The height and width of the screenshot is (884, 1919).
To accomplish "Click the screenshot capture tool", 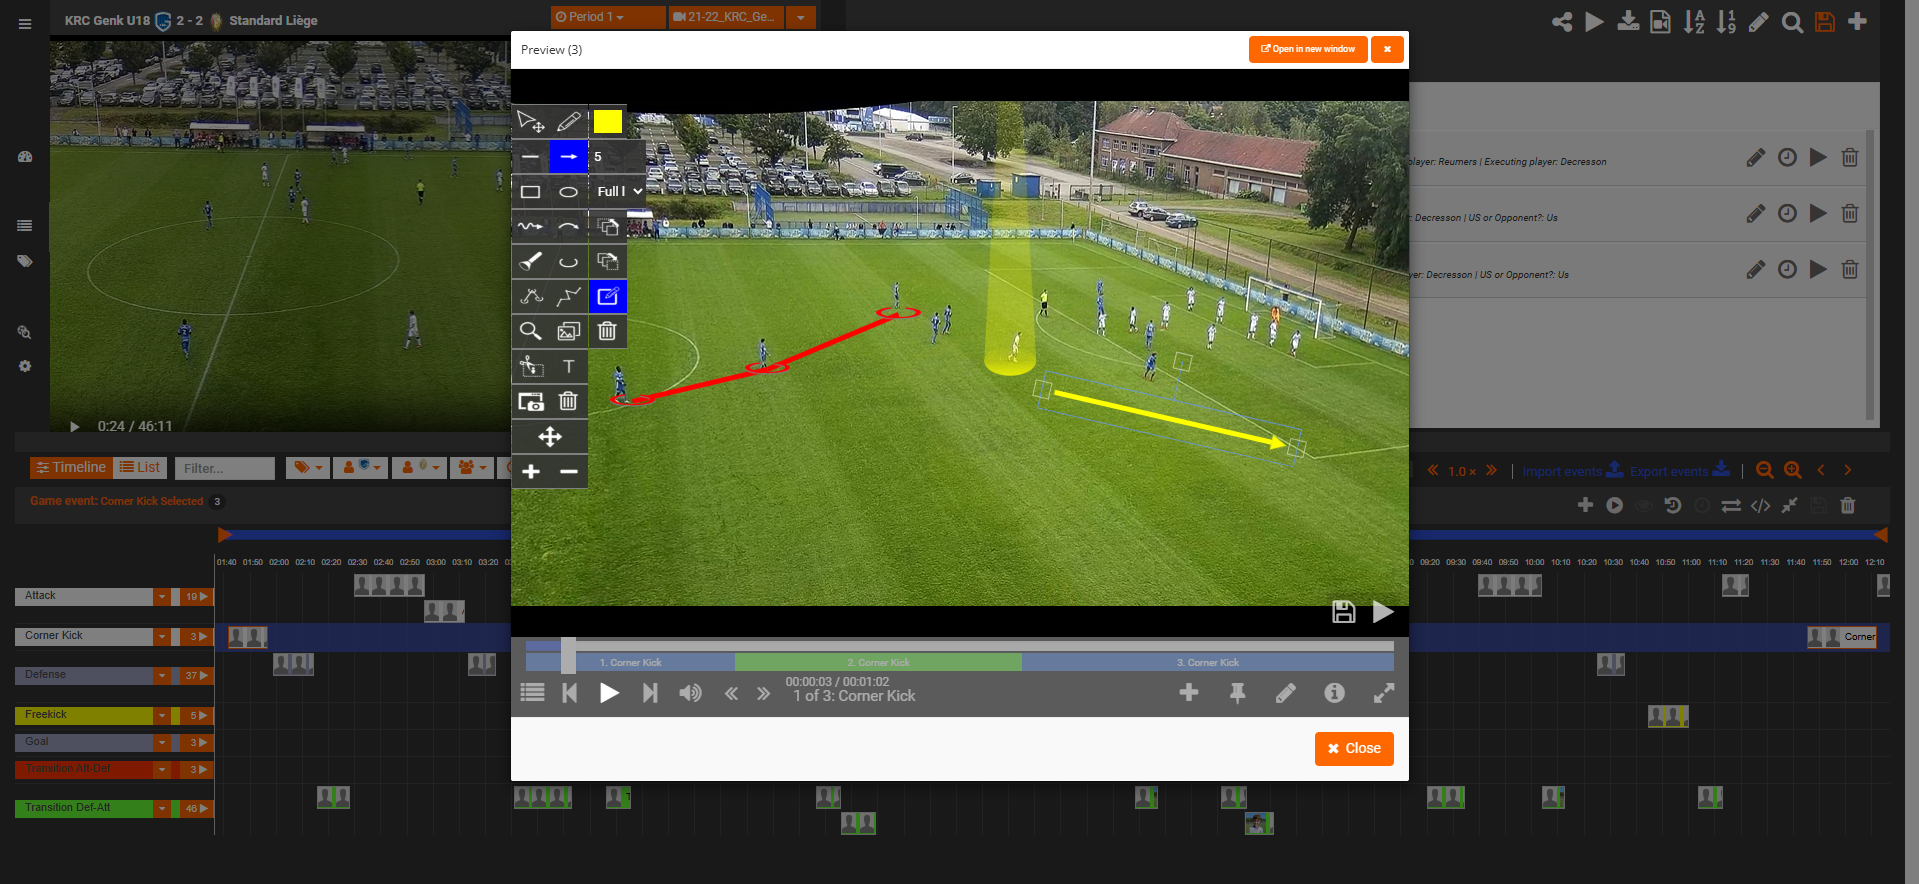I will (530, 401).
